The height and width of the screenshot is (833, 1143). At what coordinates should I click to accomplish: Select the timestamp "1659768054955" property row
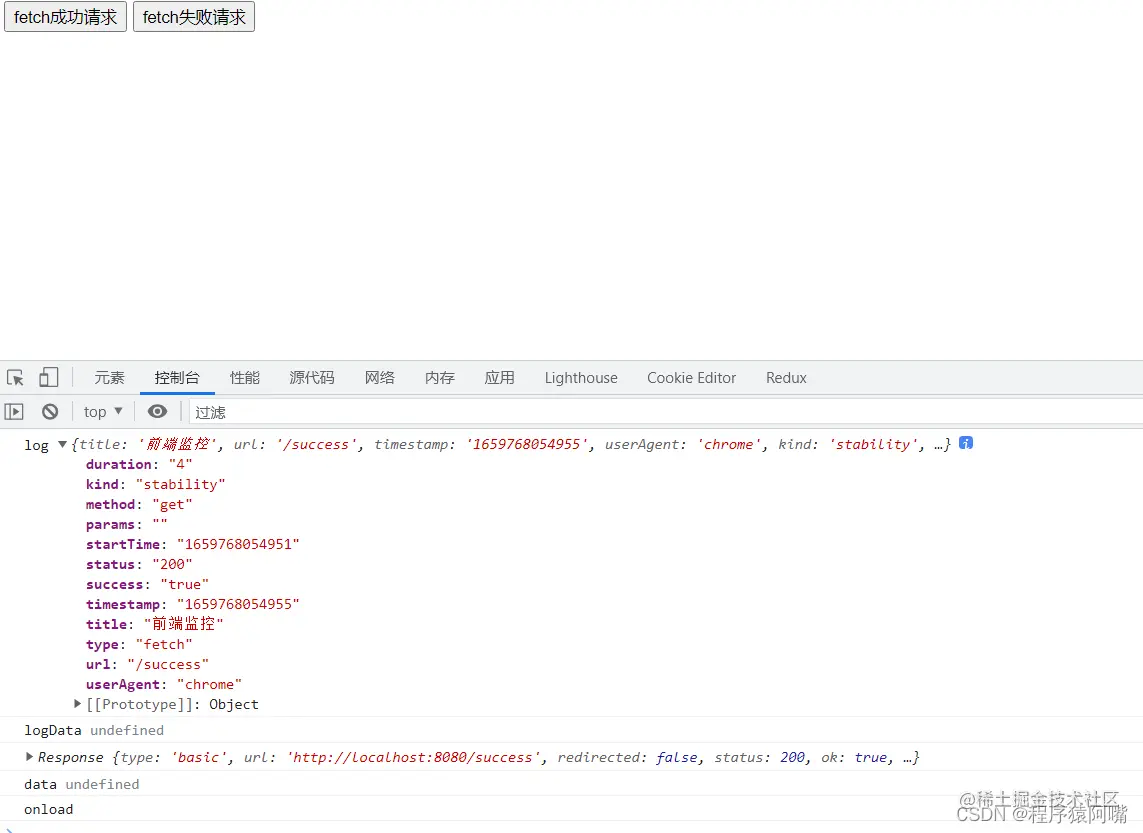click(192, 604)
